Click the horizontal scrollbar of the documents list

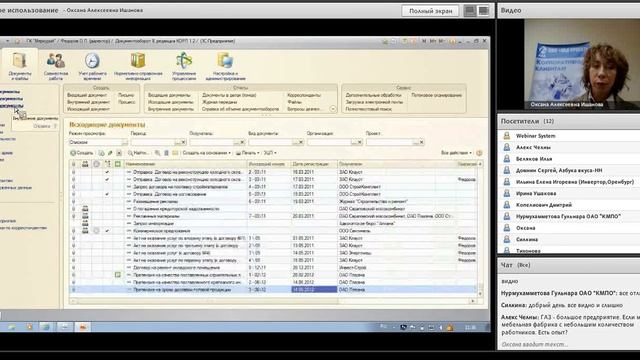point(273,301)
